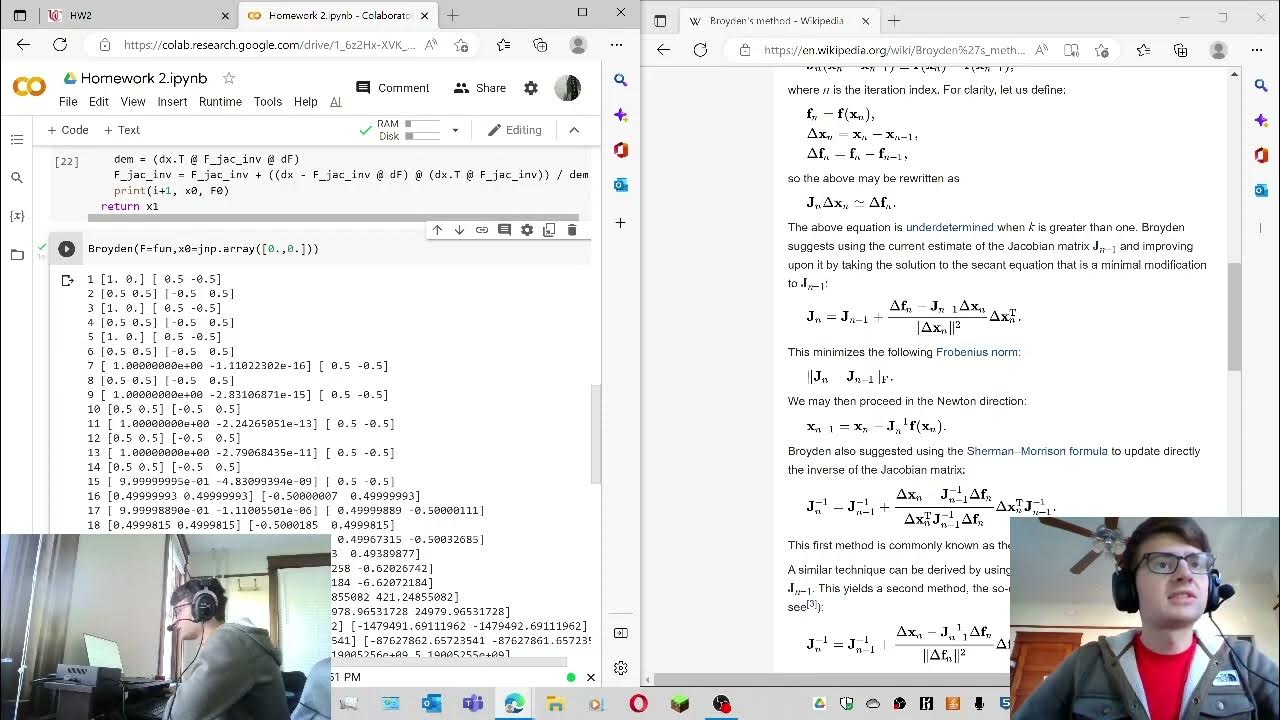The height and width of the screenshot is (720, 1280).
Task: Add a Code cell
Action: tap(68, 130)
